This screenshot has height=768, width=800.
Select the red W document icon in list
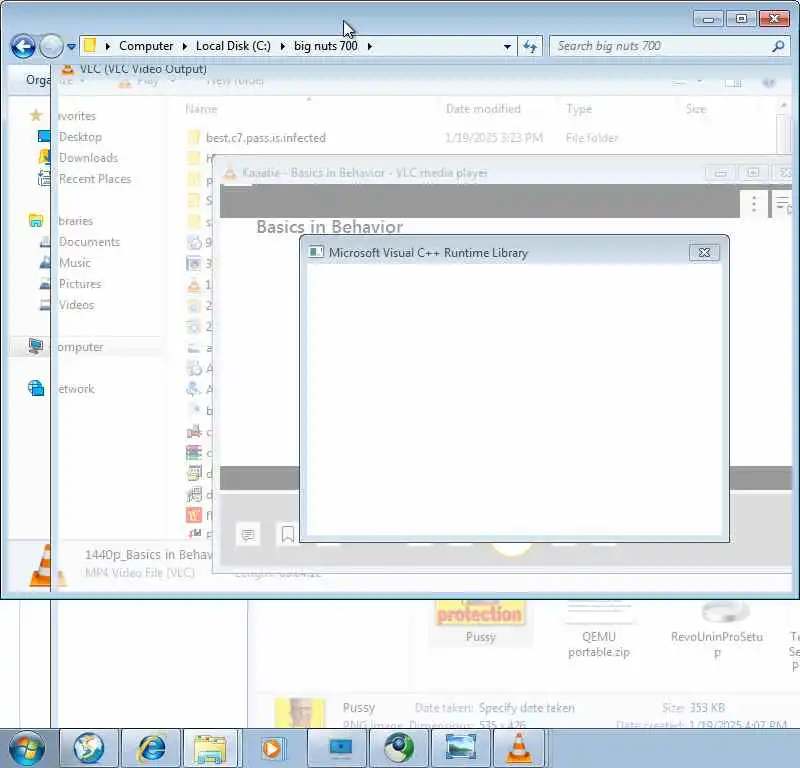[194, 515]
